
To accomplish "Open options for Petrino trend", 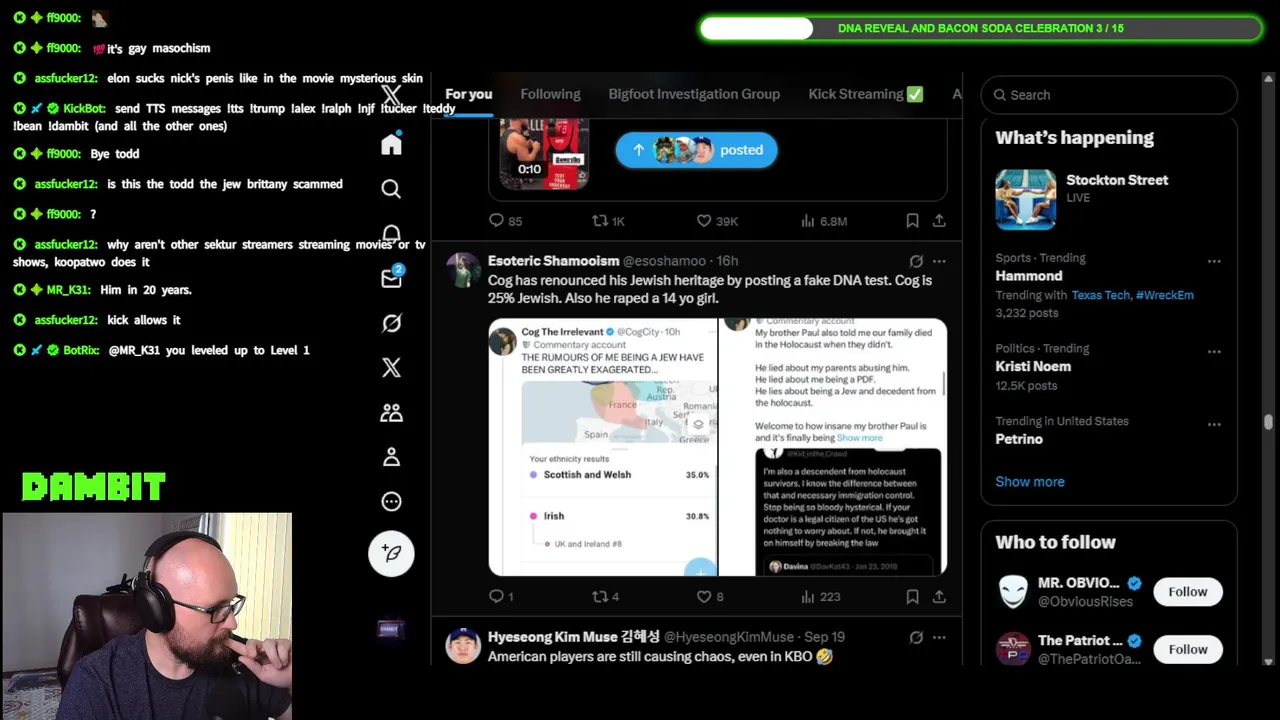I will coord(1214,424).
